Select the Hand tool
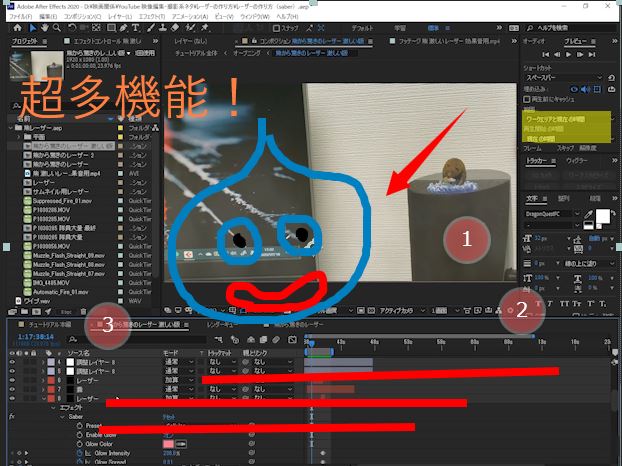 tap(44, 28)
